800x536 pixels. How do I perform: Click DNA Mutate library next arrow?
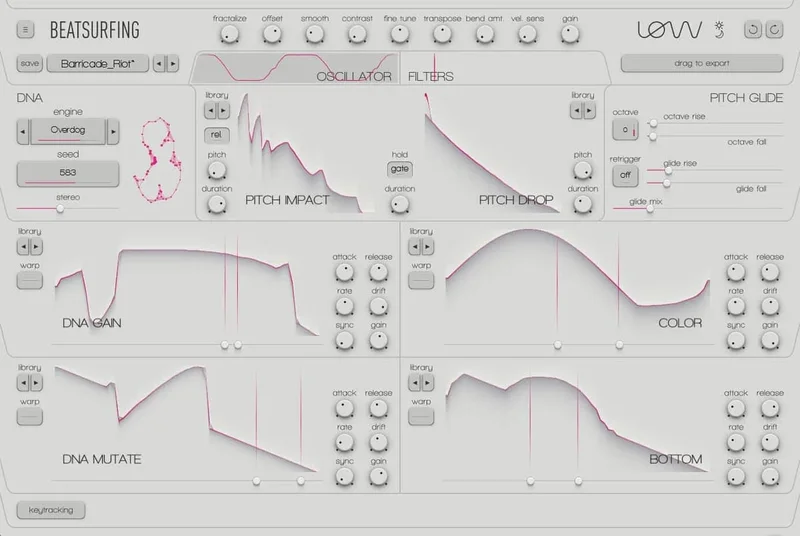[x=36, y=382]
